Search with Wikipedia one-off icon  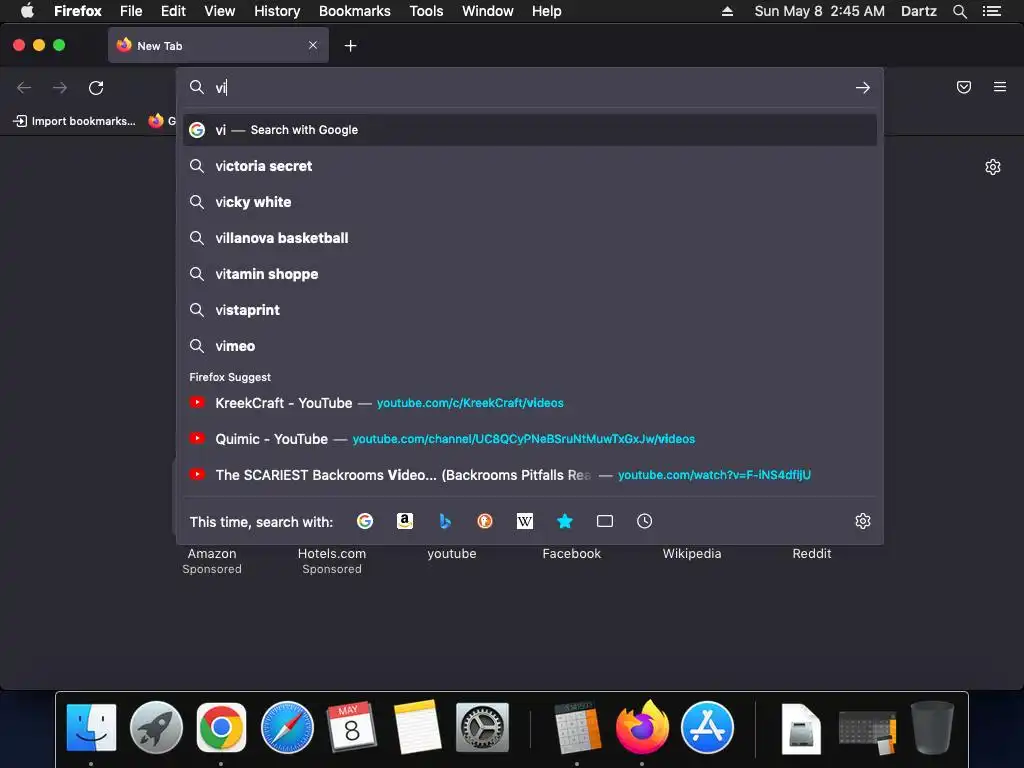point(524,521)
